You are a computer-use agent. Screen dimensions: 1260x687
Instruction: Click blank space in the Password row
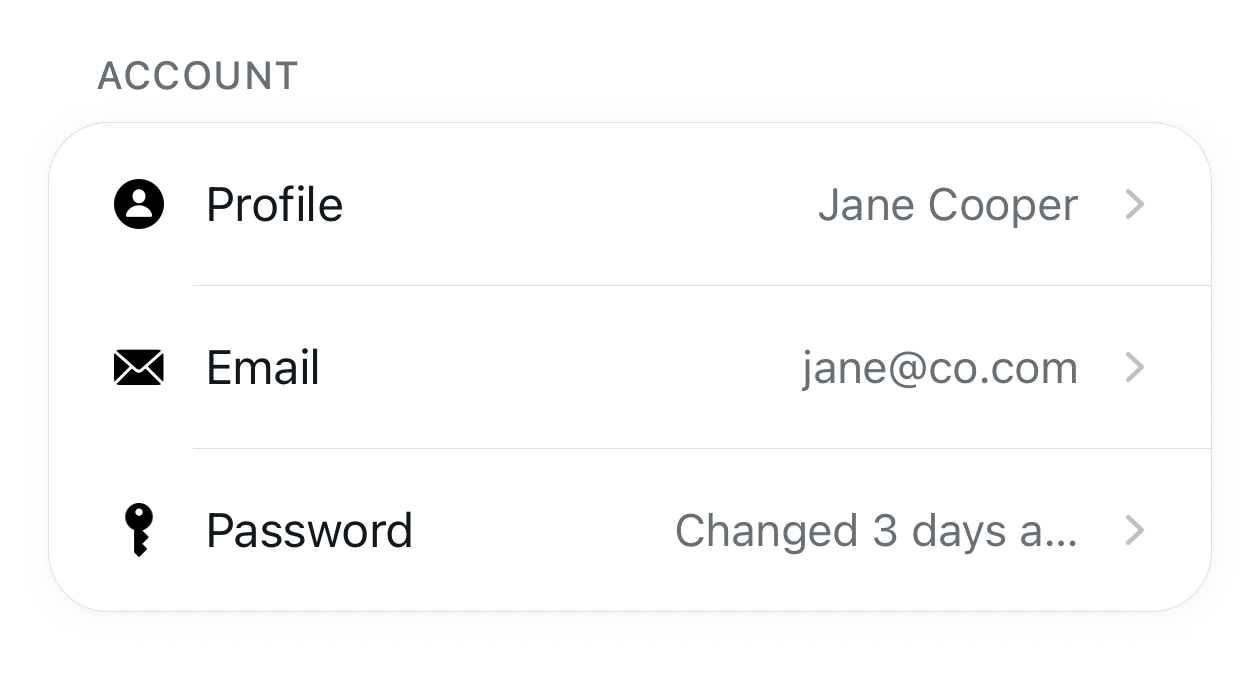(x=540, y=531)
